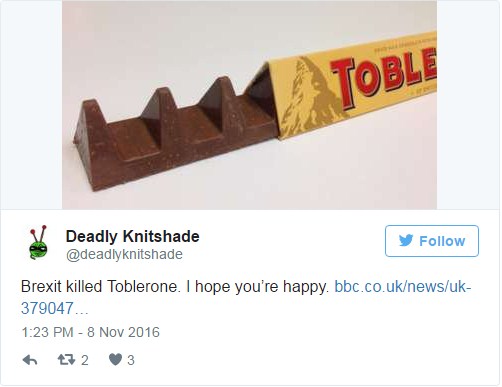Click the Twitter bird icon in Follow

[x=406, y=240]
